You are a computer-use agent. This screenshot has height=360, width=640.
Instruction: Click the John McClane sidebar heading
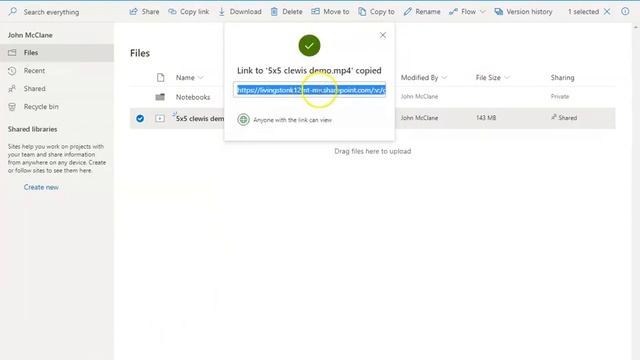coord(30,35)
